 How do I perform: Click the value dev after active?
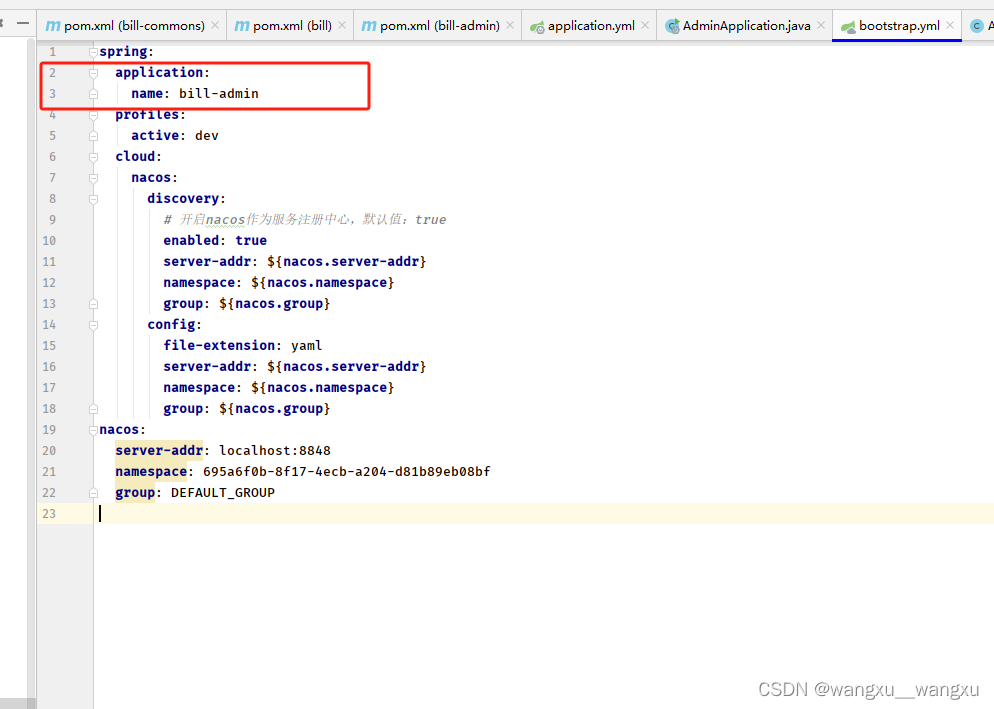click(207, 136)
